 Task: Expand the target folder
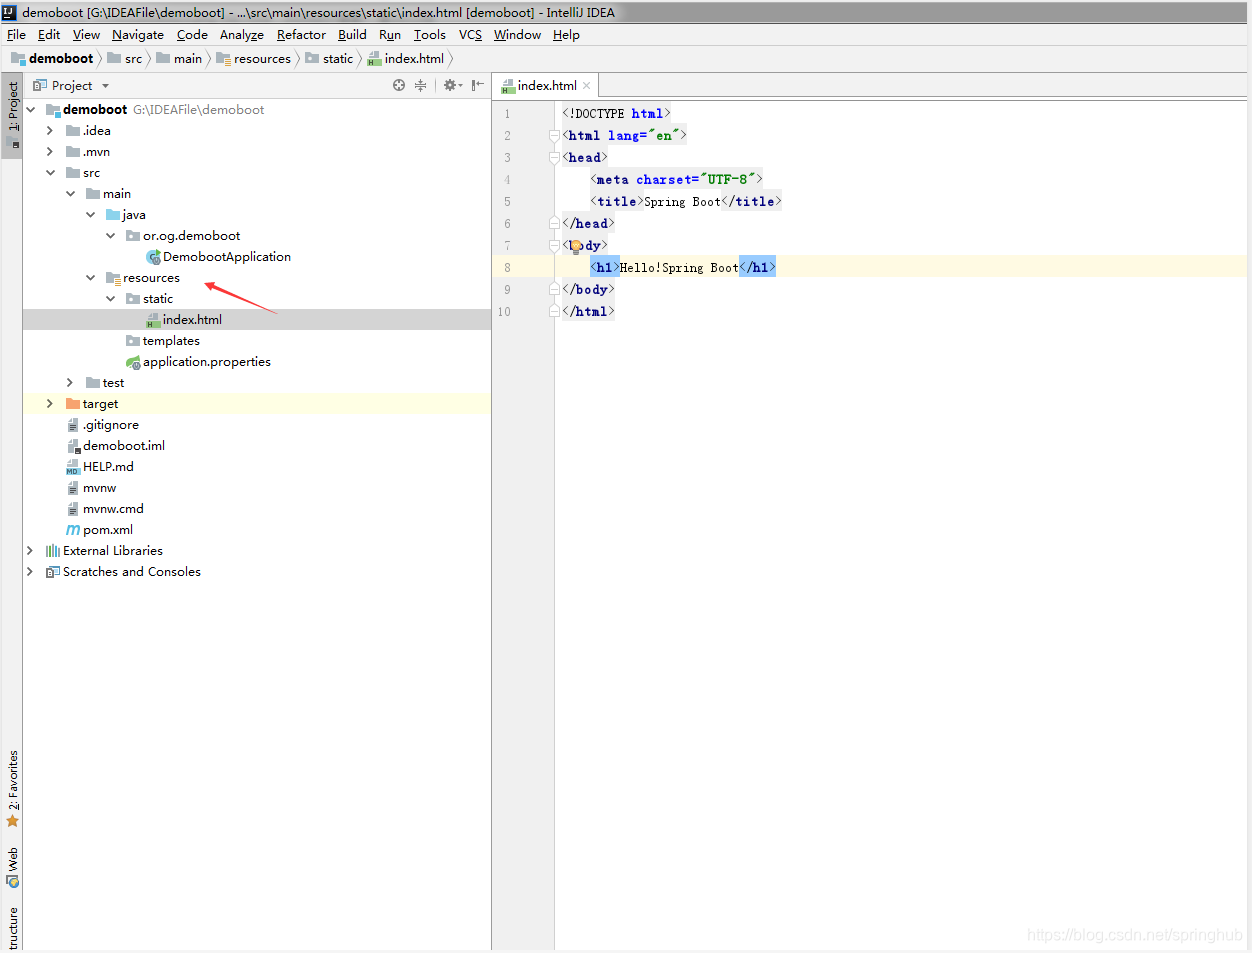point(50,404)
